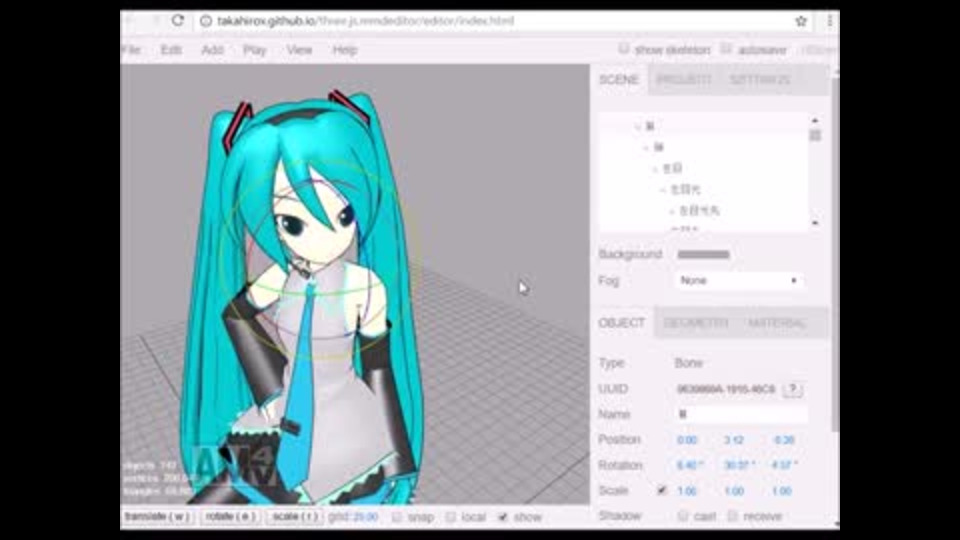Image resolution: width=960 pixels, height=540 pixels.
Task: Select the Scale Y value 1.00
Action: click(x=734, y=491)
